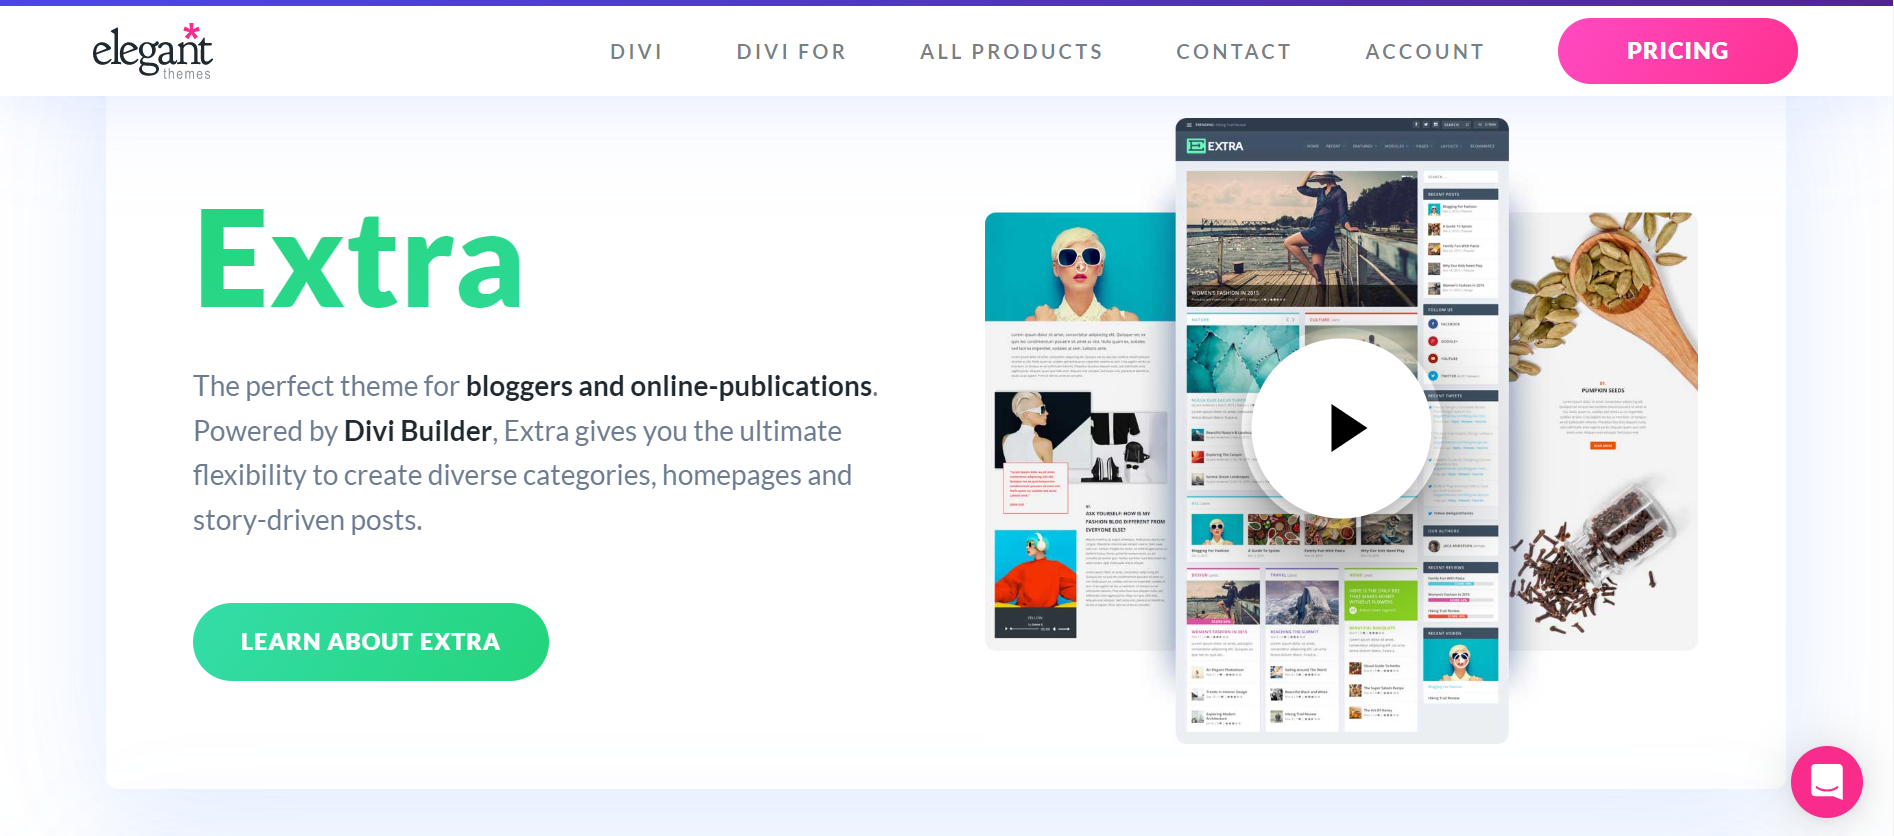Click the fashion article layout thumbnail
This screenshot has height=836, width=1894.
coord(1080,431)
